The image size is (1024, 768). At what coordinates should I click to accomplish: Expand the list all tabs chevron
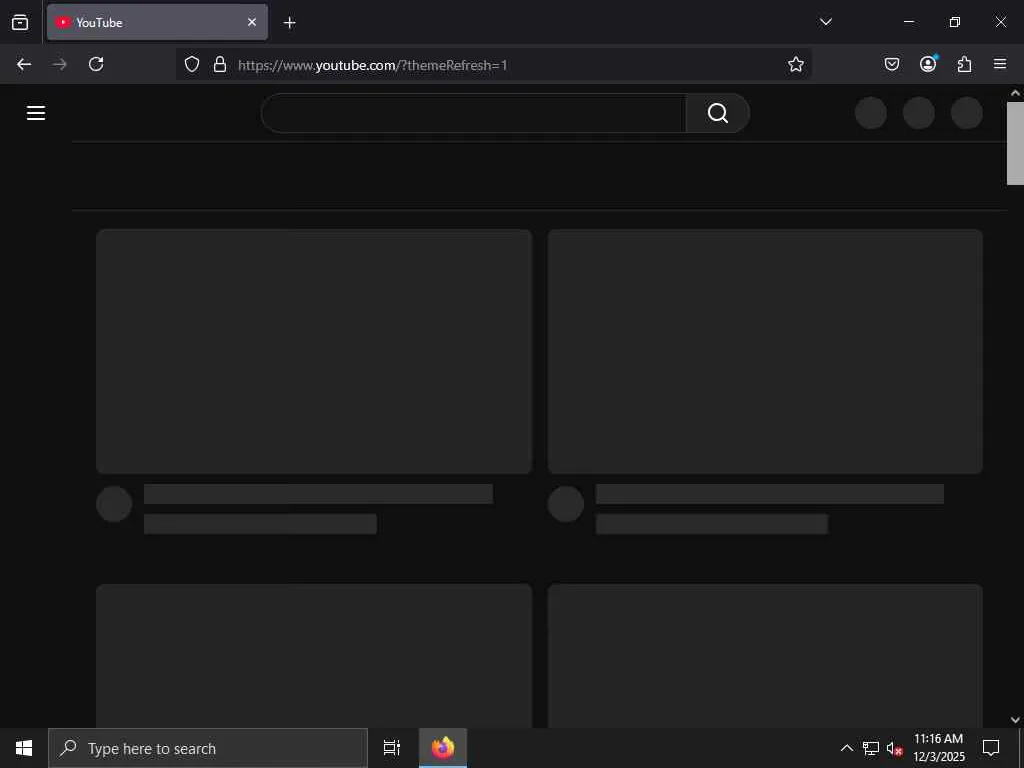click(x=825, y=22)
